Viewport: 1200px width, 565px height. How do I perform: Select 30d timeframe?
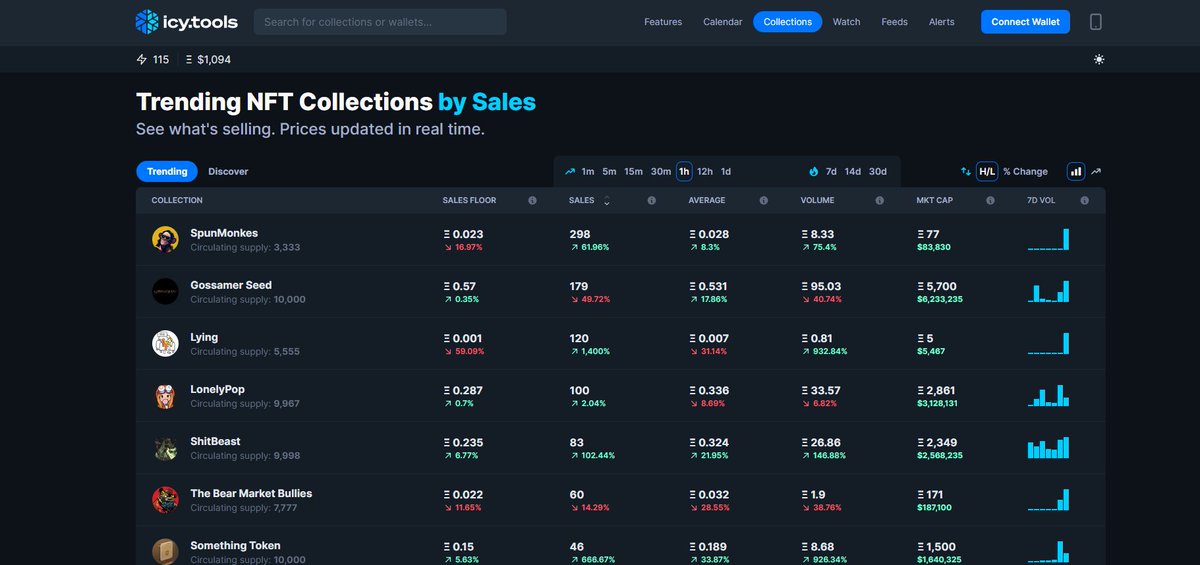click(878, 172)
